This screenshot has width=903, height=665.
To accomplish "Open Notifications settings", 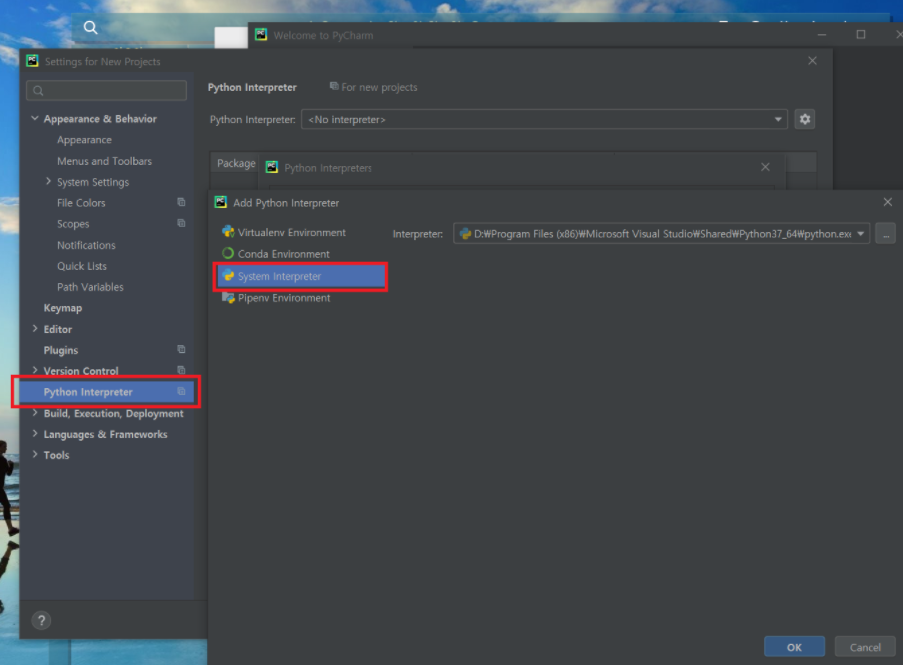I will click(86, 245).
